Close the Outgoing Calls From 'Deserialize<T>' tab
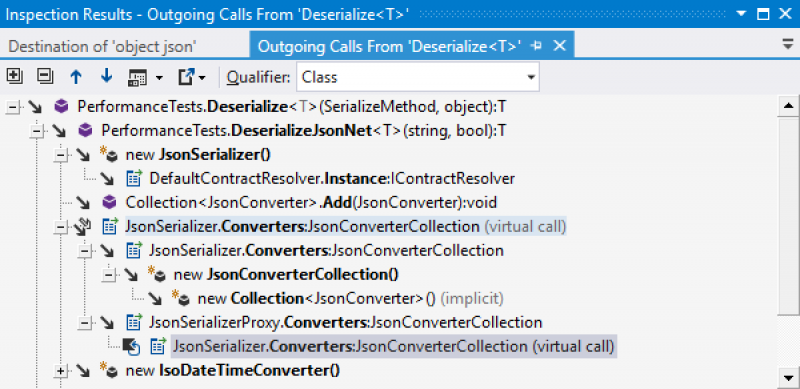 pyautogui.click(x=560, y=46)
